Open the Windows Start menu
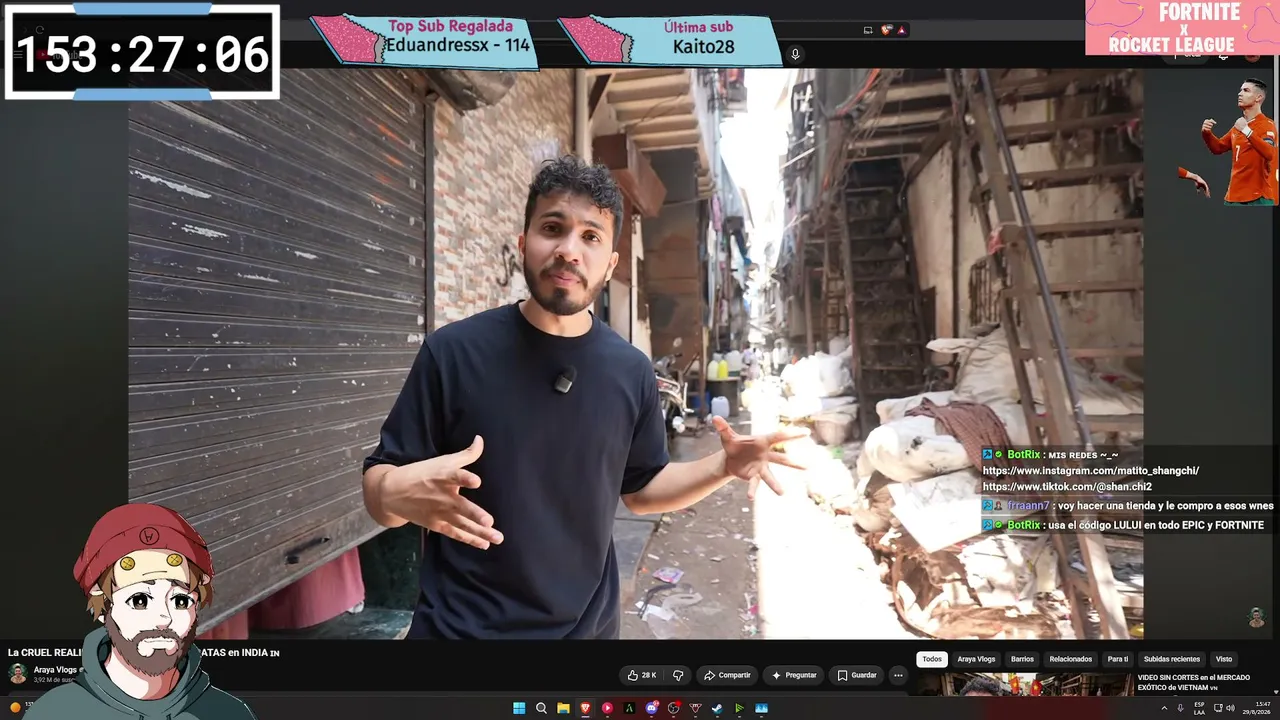The width and height of the screenshot is (1280, 720). click(x=519, y=708)
